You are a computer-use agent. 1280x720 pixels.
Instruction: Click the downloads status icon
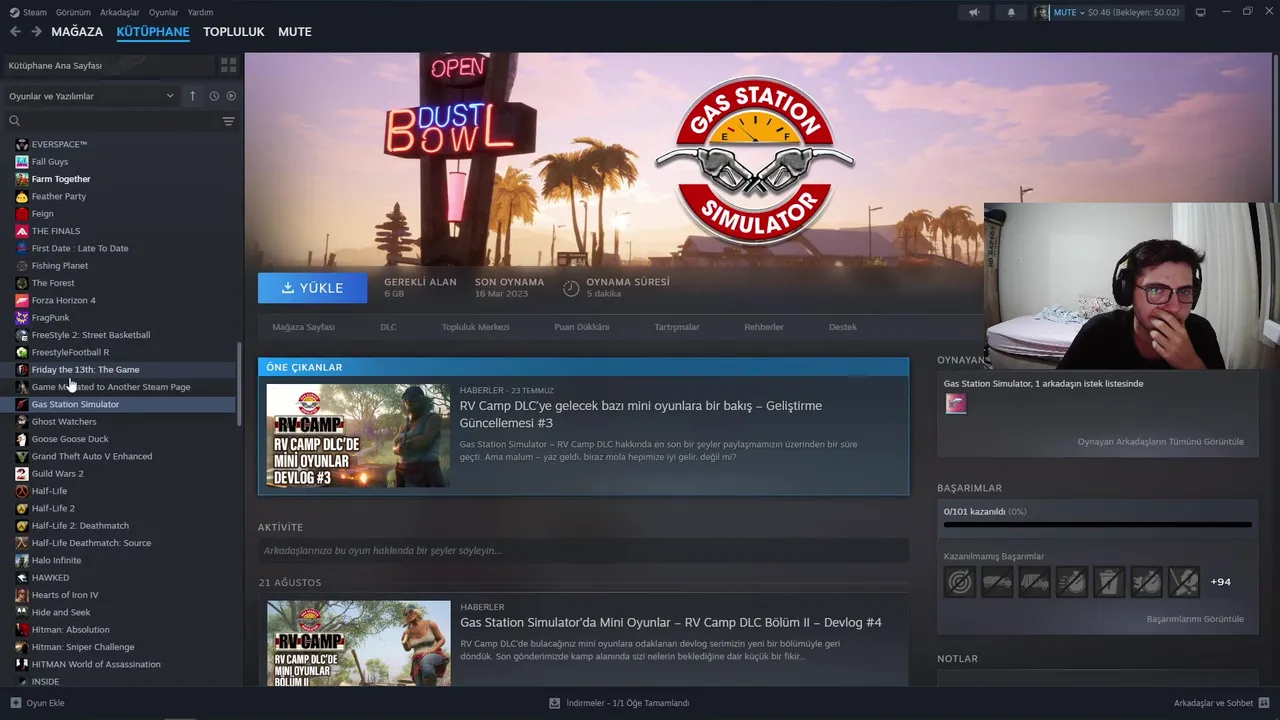coord(554,703)
